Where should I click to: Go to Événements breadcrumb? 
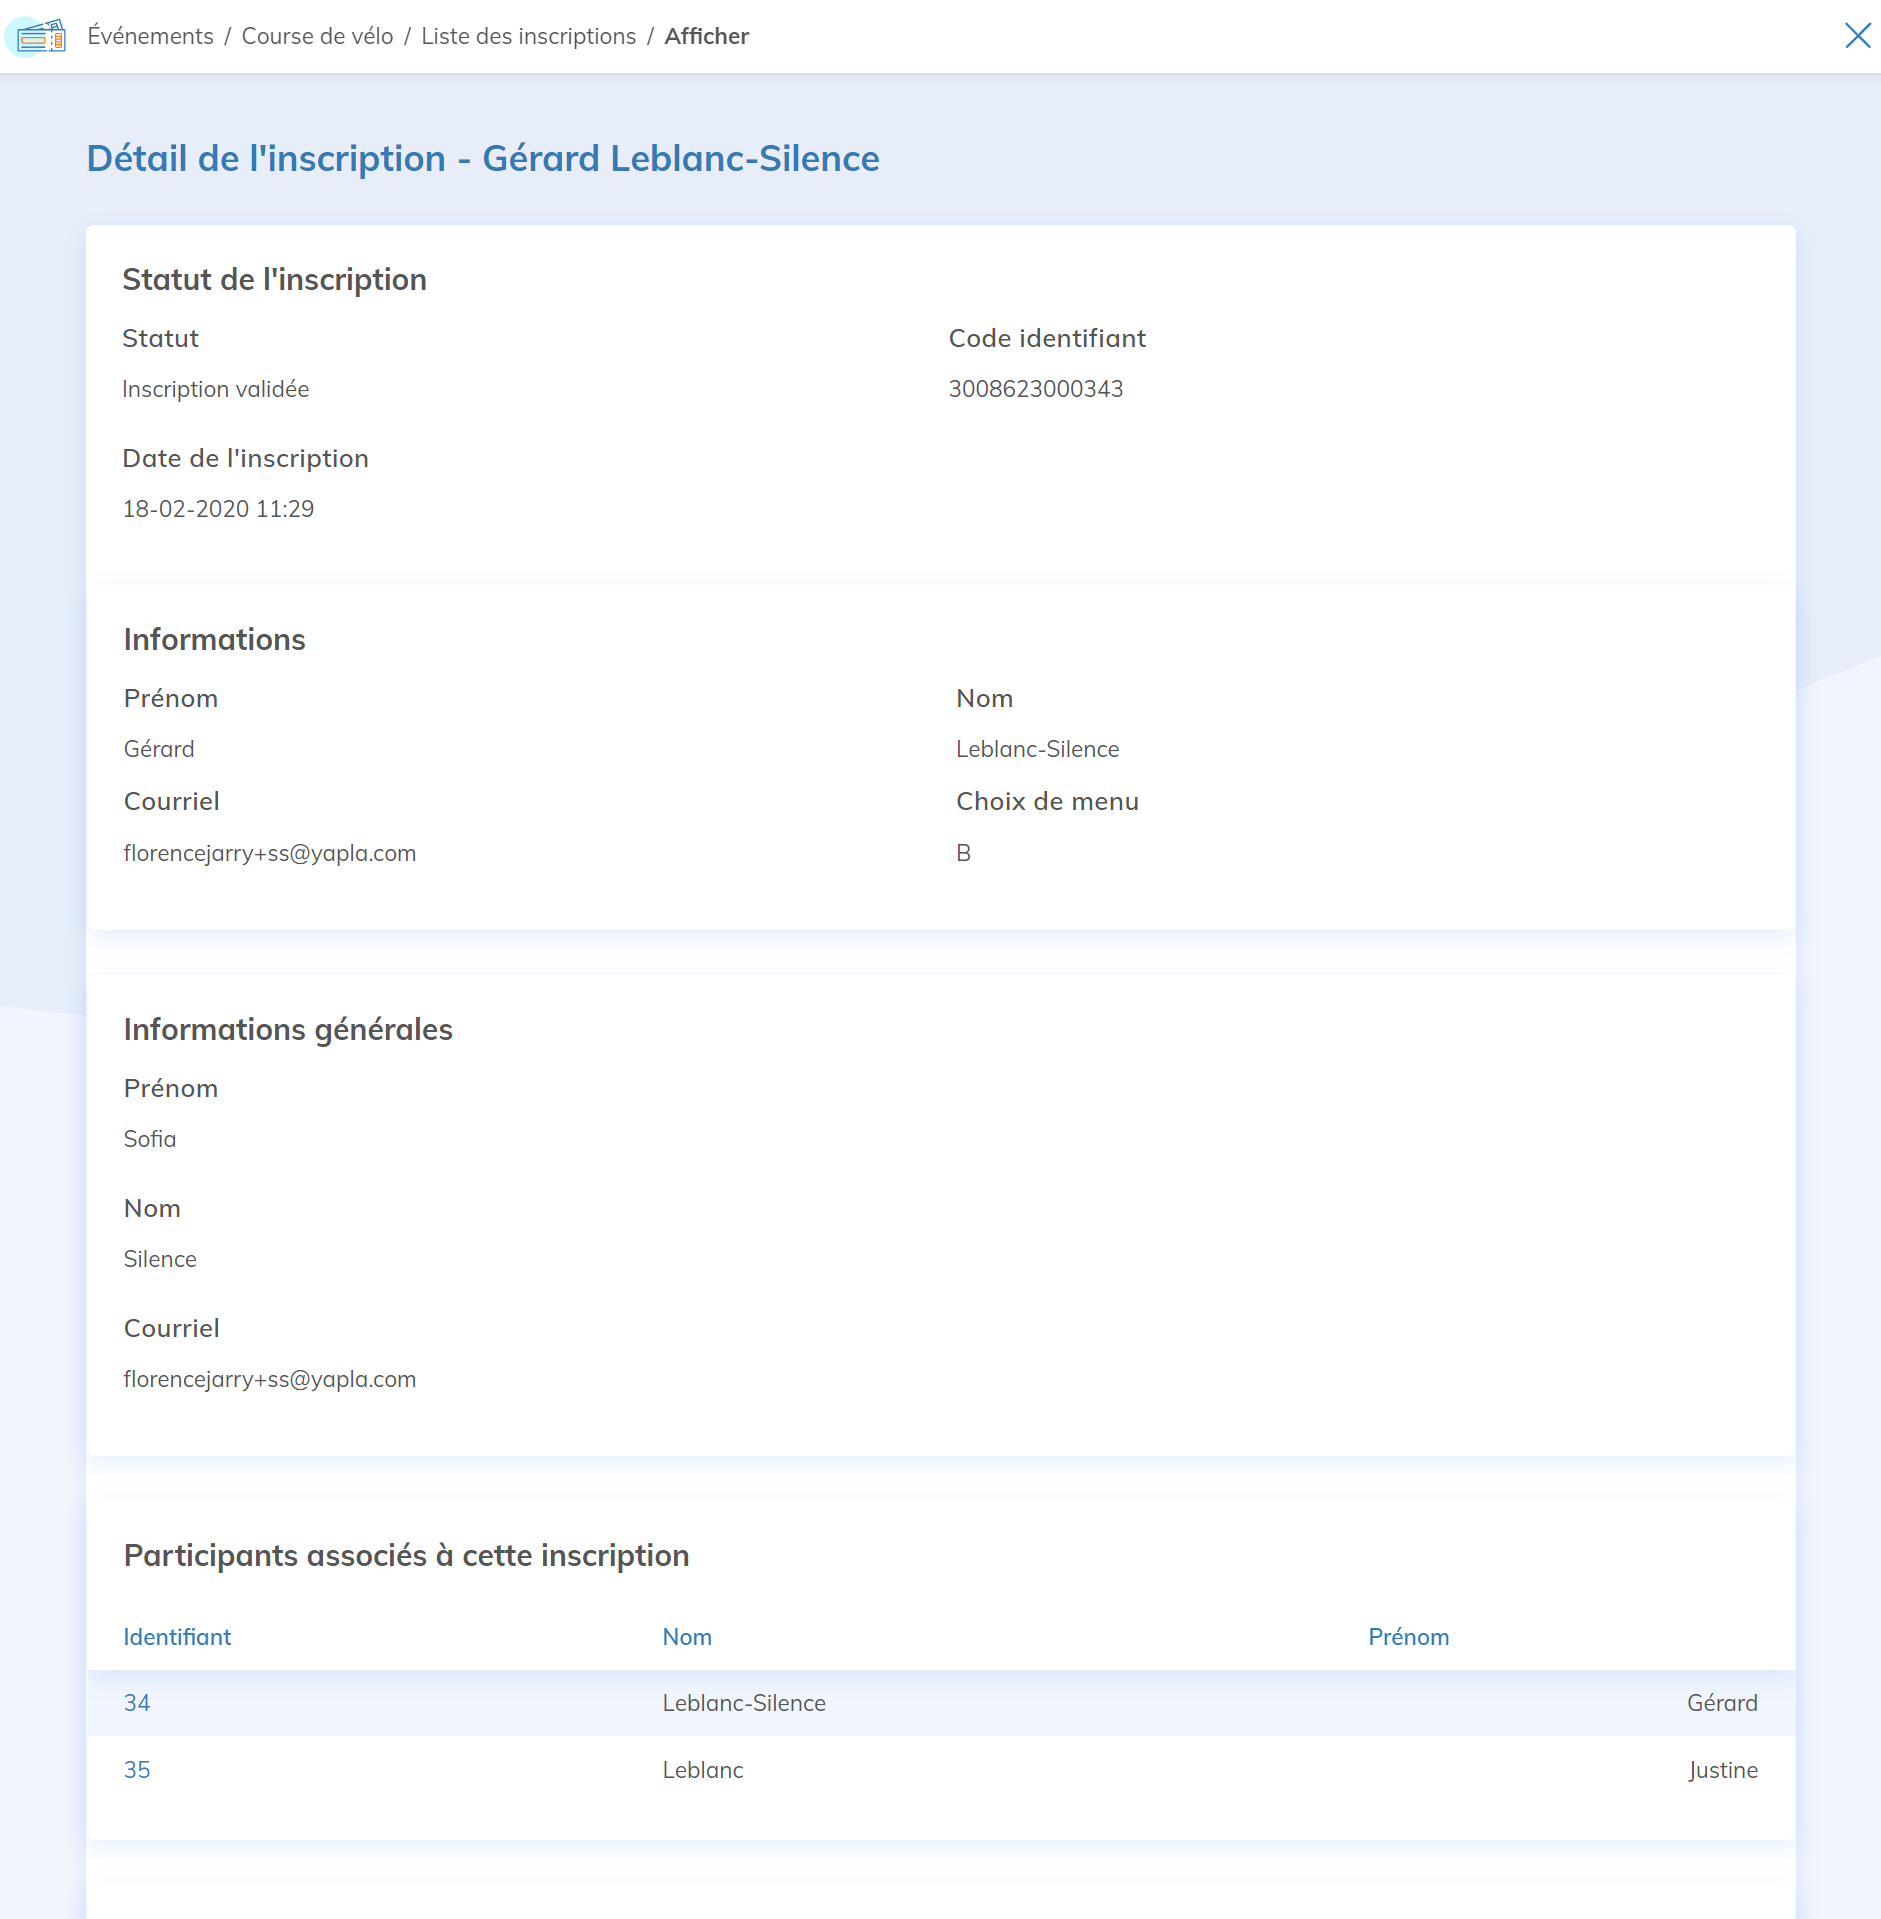[150, 36]
